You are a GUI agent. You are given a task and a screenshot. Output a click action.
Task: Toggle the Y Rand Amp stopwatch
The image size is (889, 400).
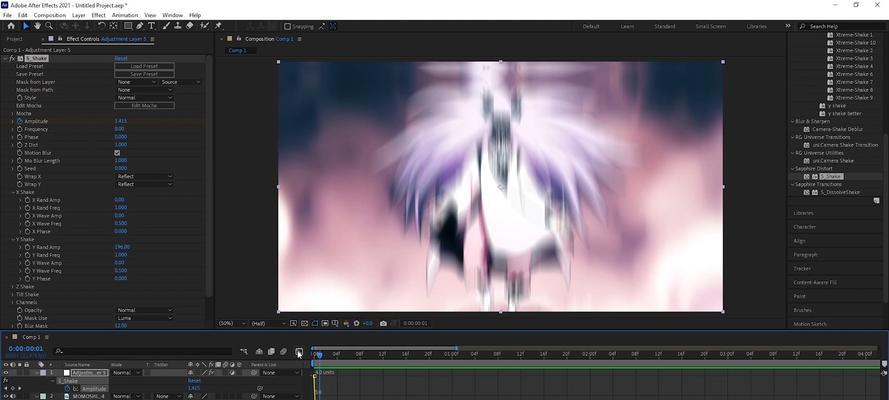pyautogui.click(x=27, y=247)
